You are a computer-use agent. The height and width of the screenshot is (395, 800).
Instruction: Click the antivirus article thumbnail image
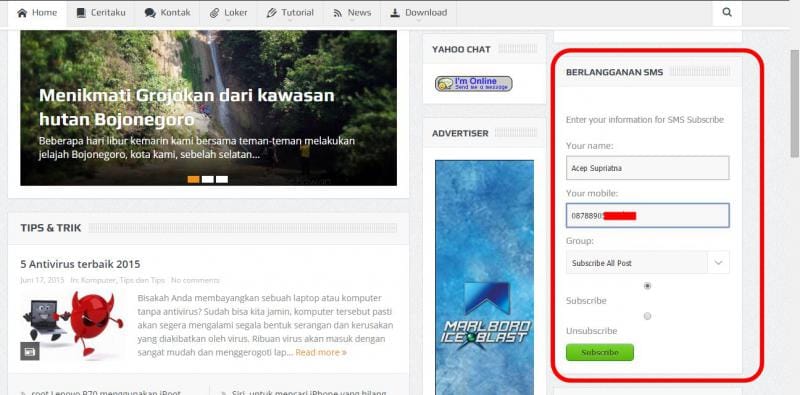72,325
